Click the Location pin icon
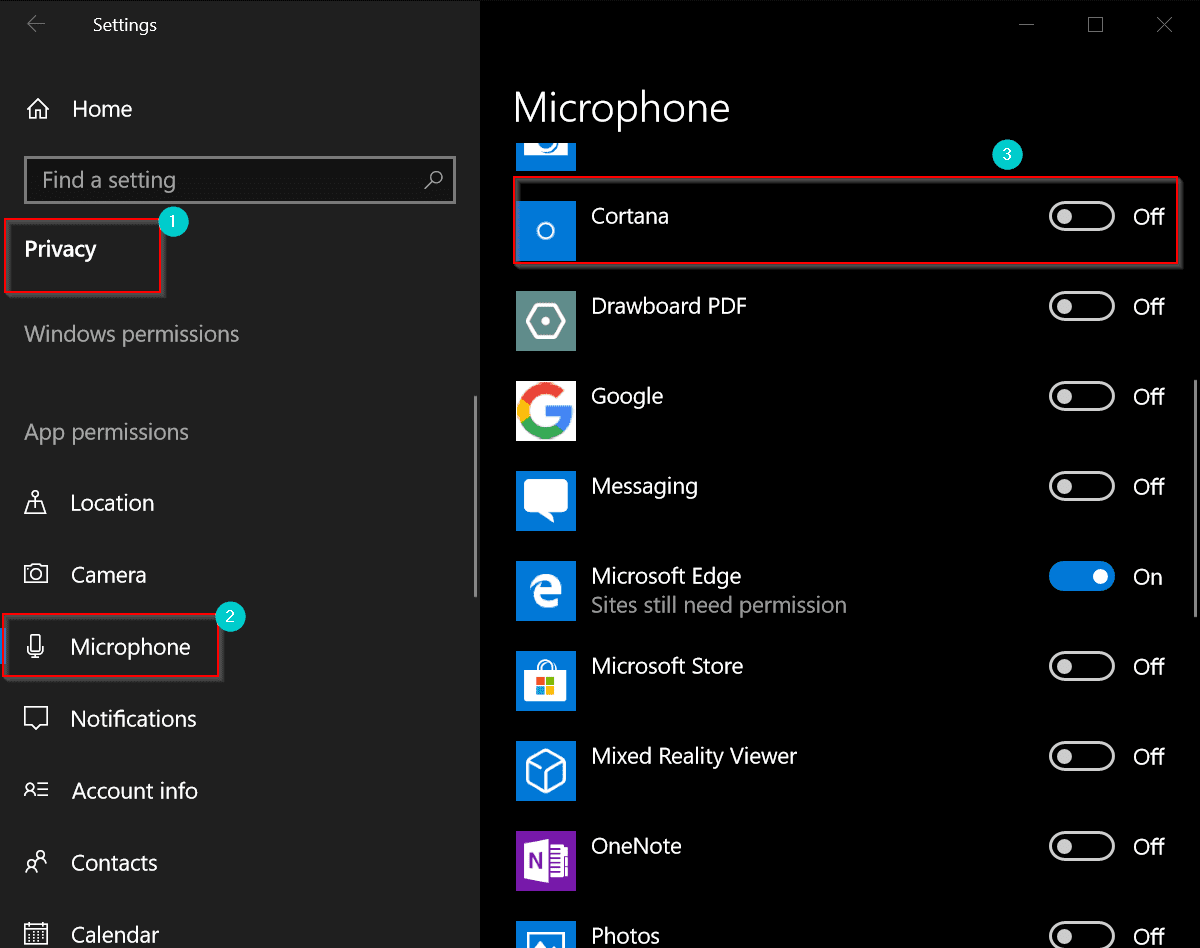The width and height of the screenshot is (1200, 948). 36,503
